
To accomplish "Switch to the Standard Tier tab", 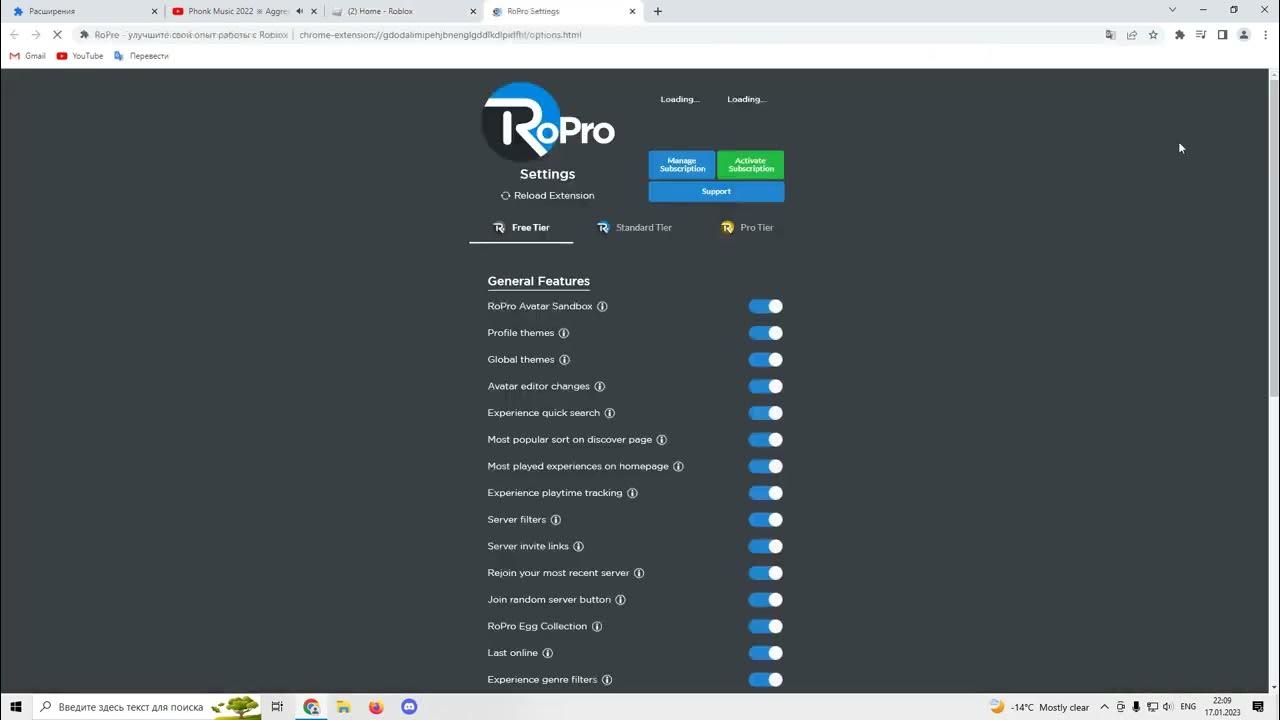I will (634, 228).
